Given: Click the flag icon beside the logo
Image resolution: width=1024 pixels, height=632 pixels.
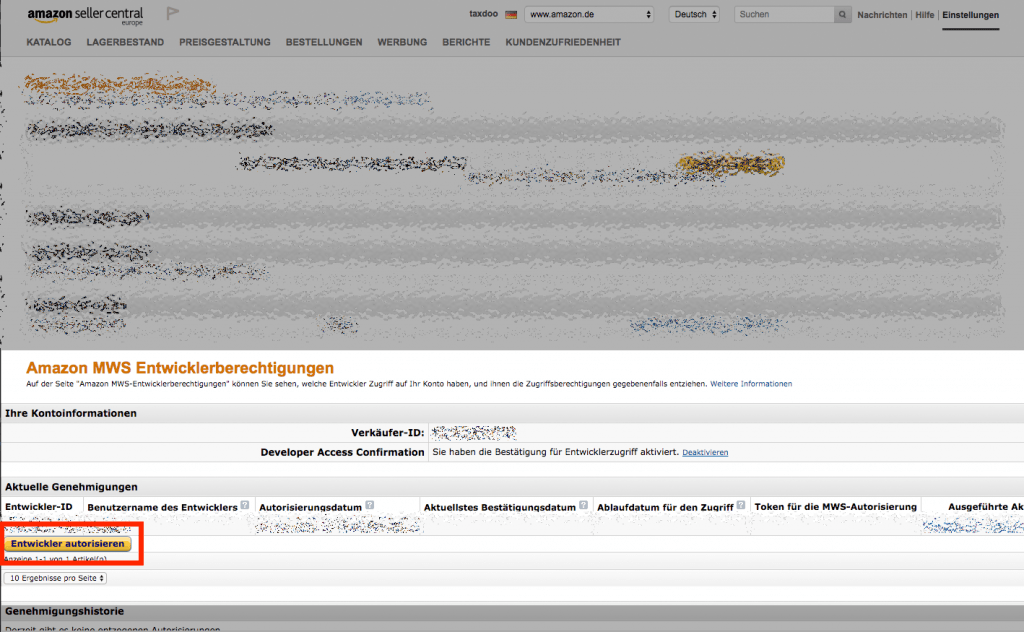Looking at the screenshot, I should (x=172, y=14).
